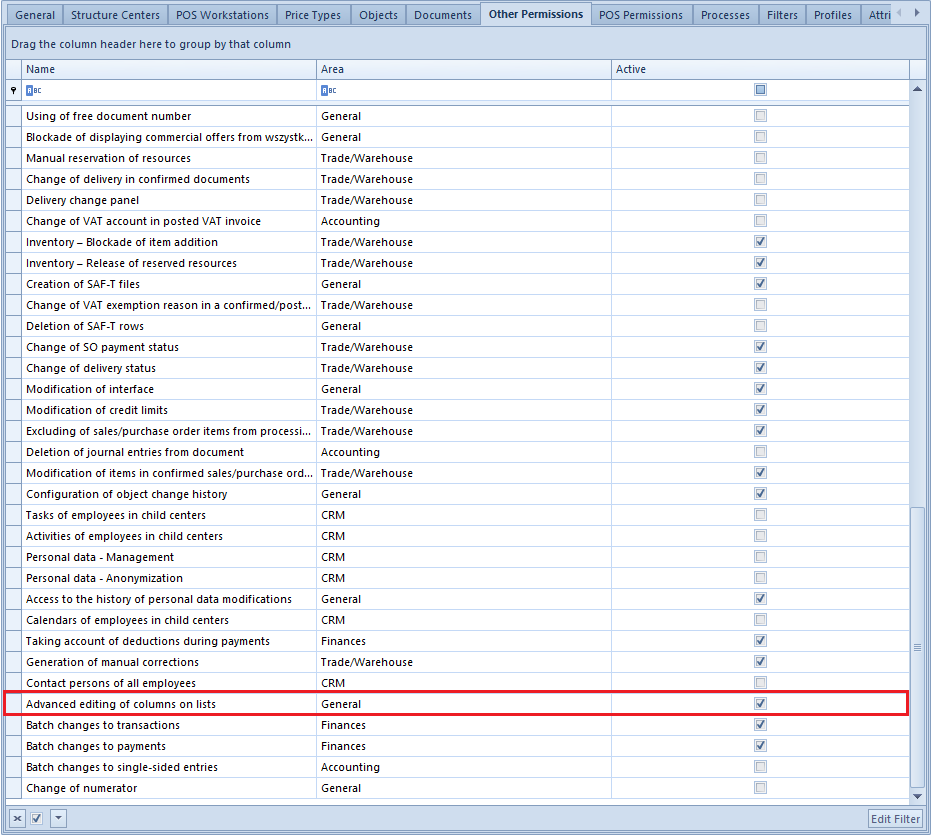Viewport: 932px width, 835px height.
Task: Open the Profiles tab
Action: (833, 15)
